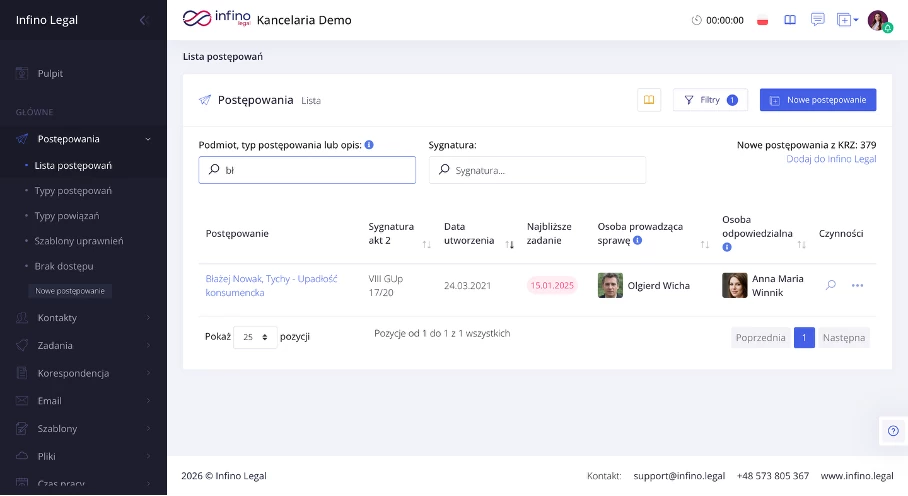Switch language via the Polish flag icon
Viewport: 908px width, 496px height.
click(x=763, y=20)
